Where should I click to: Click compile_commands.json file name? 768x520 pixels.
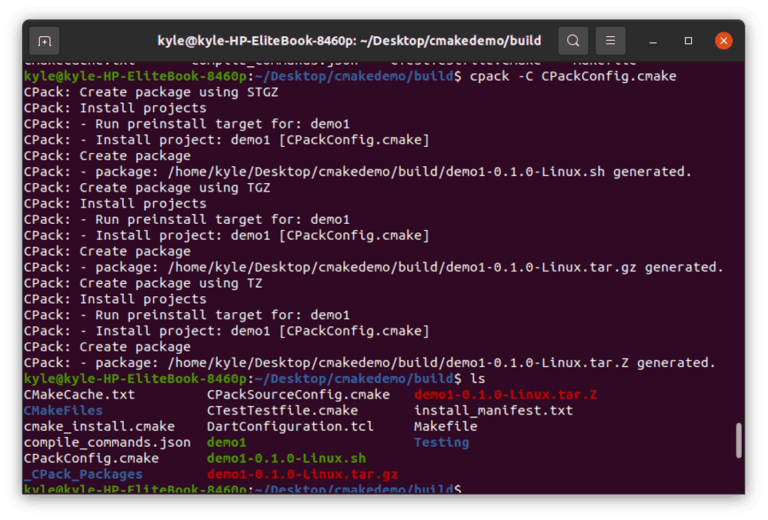(107, 443)
